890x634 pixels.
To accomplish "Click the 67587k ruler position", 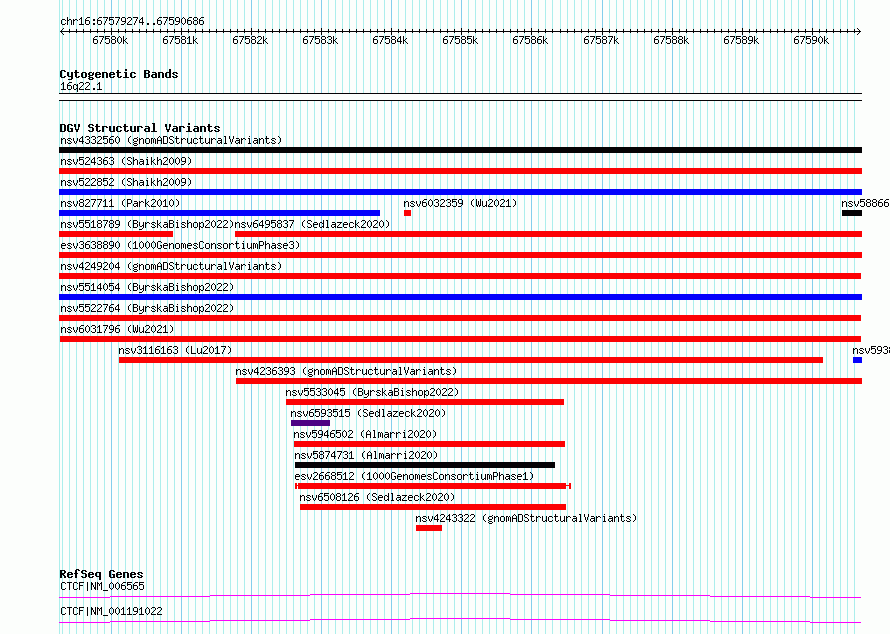I will (601, 40).
